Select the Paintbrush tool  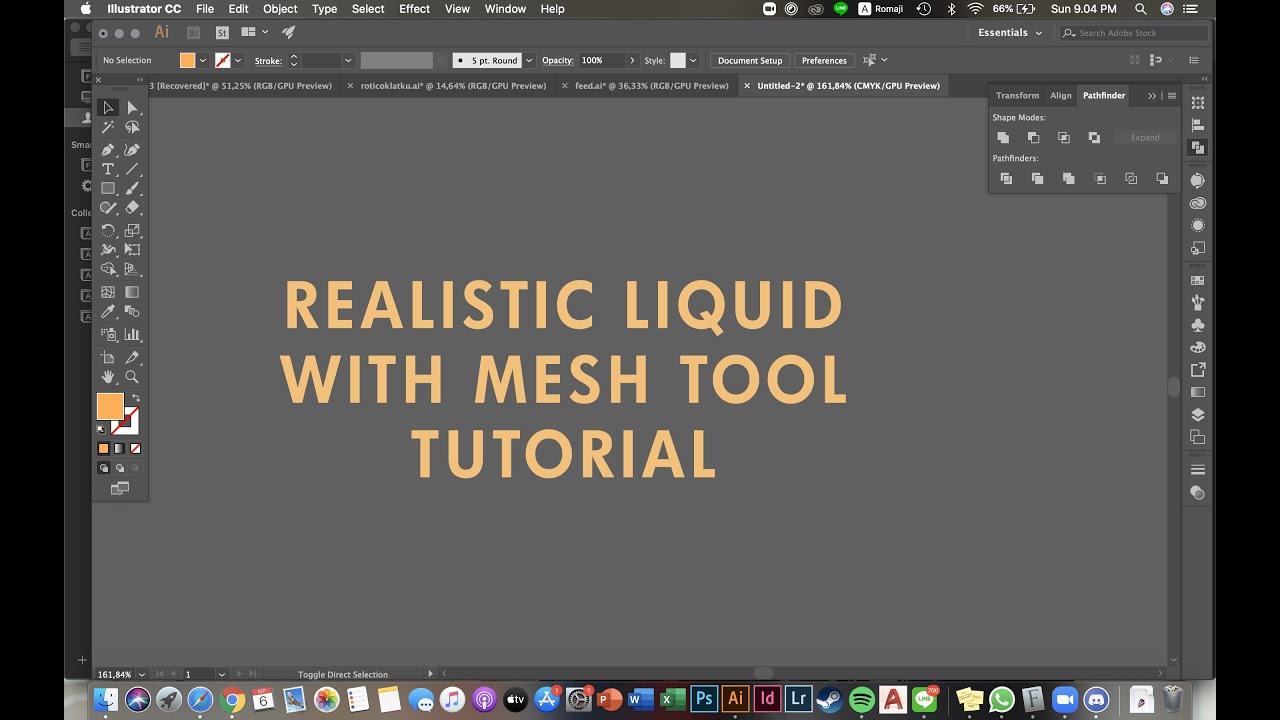[132, 188]
